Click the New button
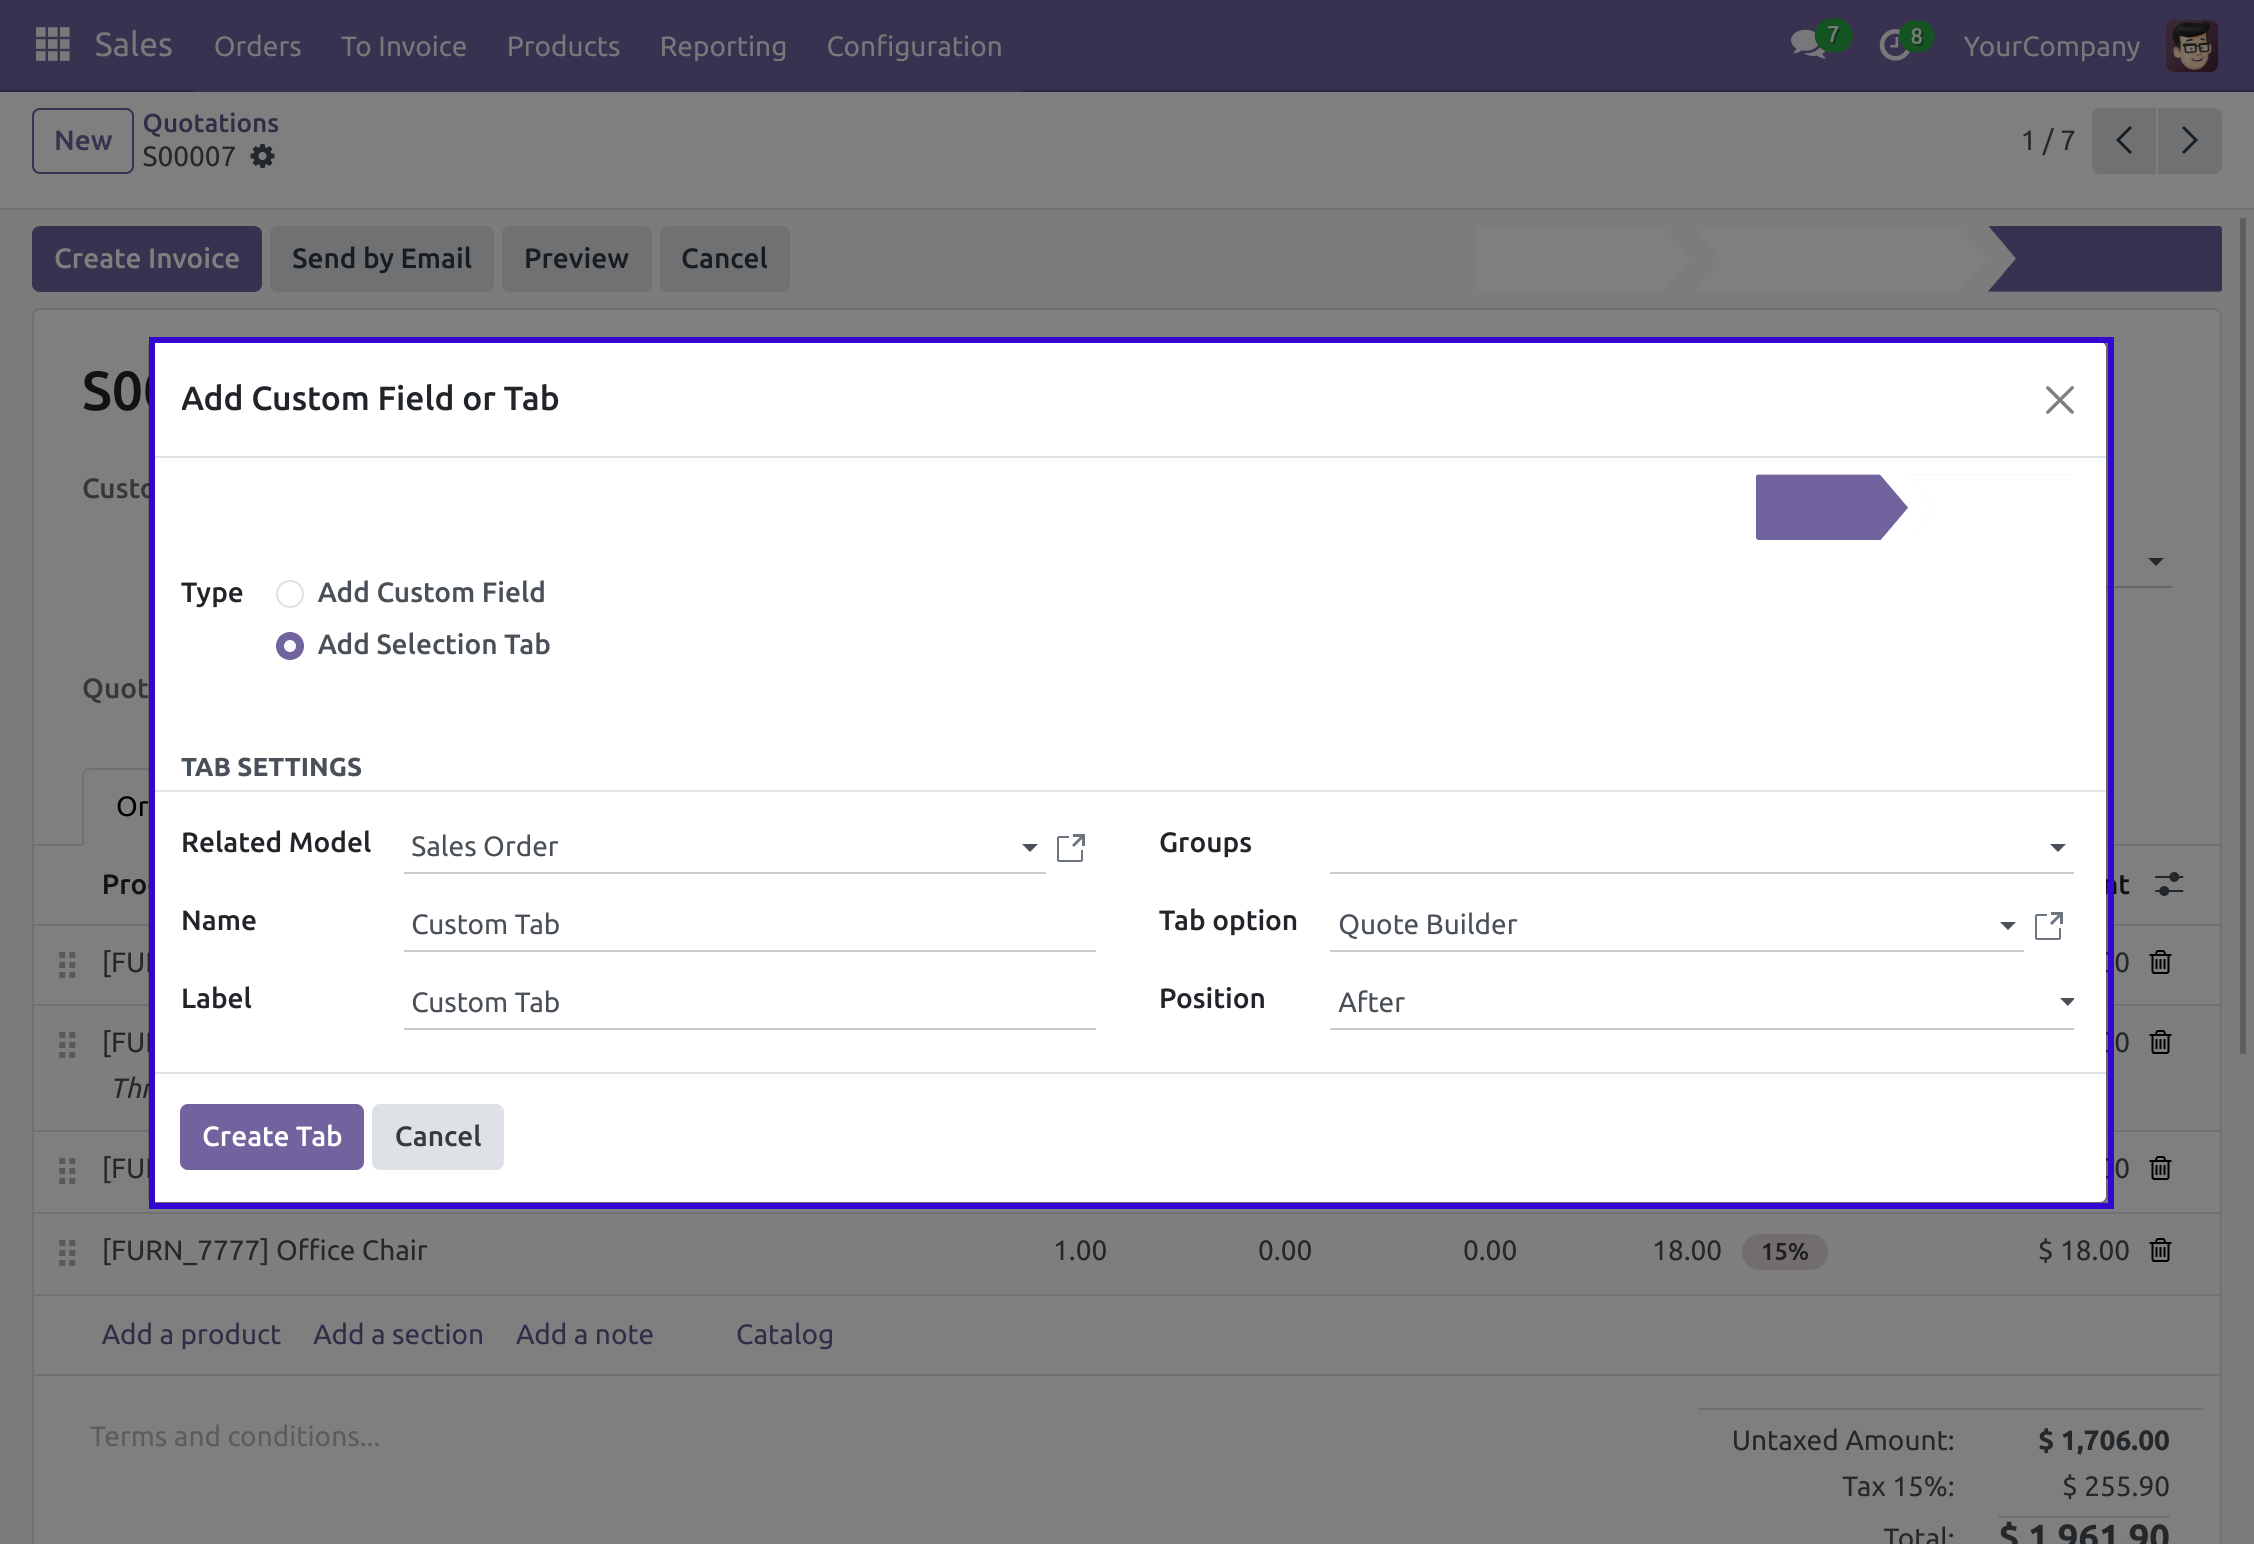The width and height of the screenshot is (2254, 1544). click(x=83, y=141)
